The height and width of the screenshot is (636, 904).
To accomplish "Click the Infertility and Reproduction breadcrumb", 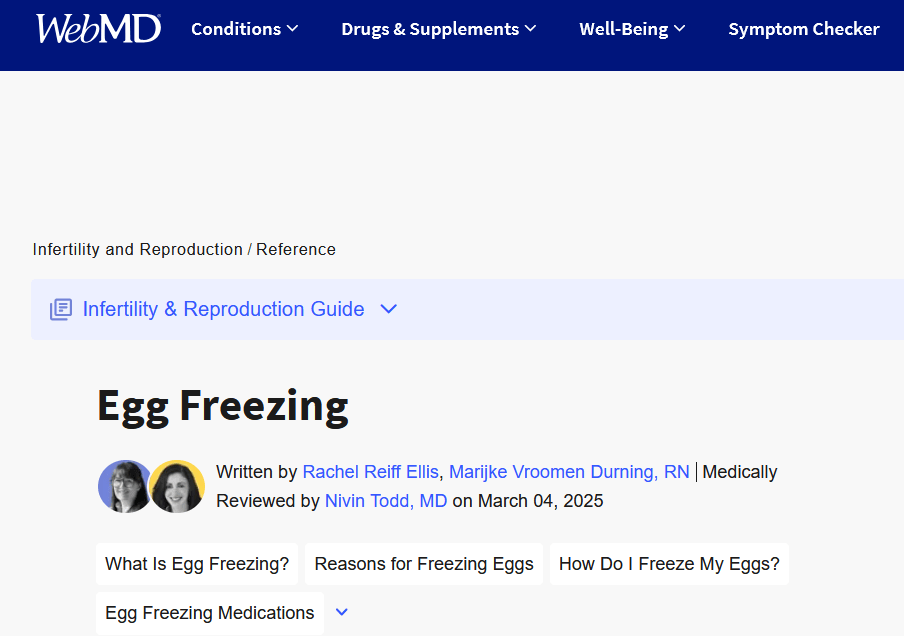I will click(x=137, y=249).
